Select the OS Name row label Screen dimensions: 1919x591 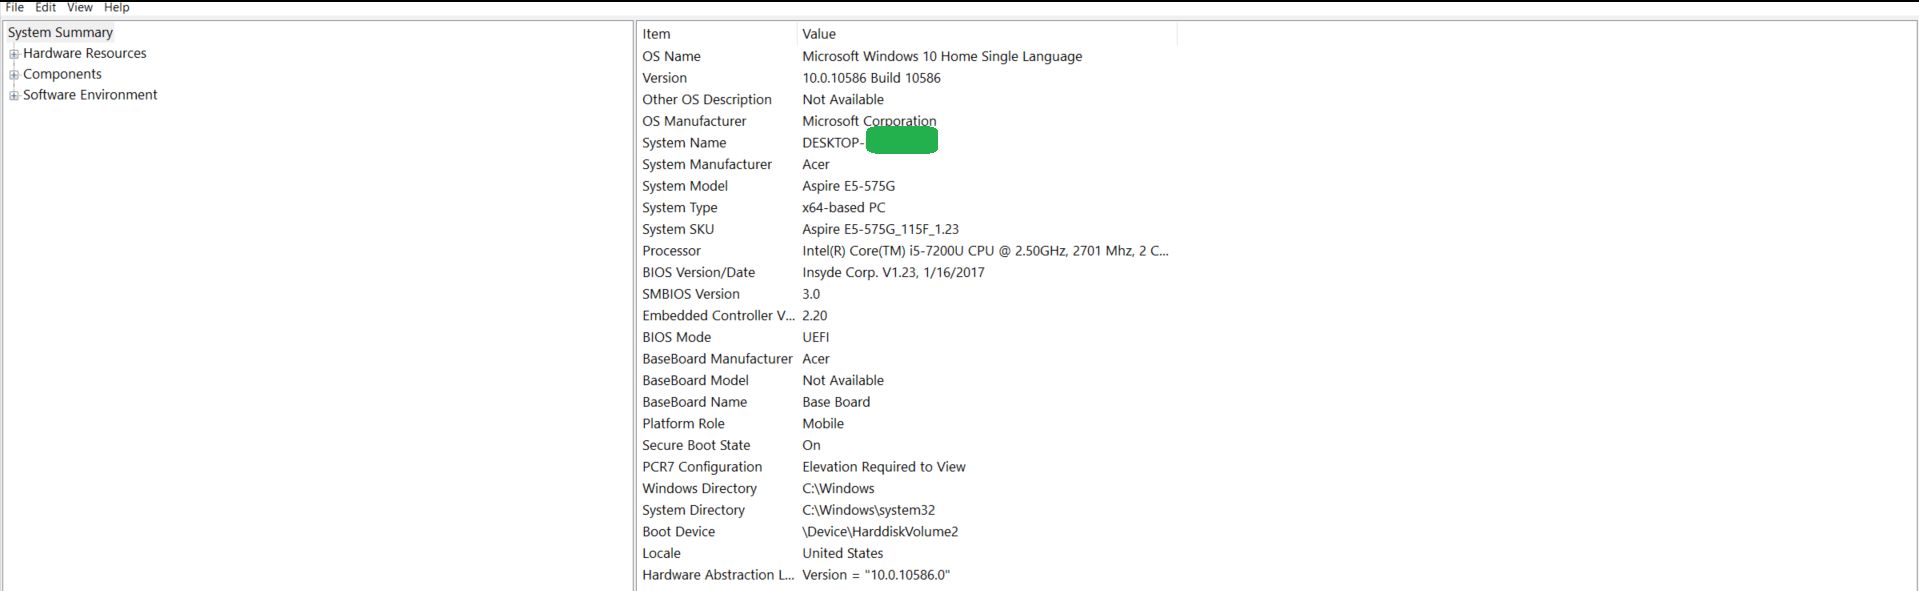tap(671, 56)
